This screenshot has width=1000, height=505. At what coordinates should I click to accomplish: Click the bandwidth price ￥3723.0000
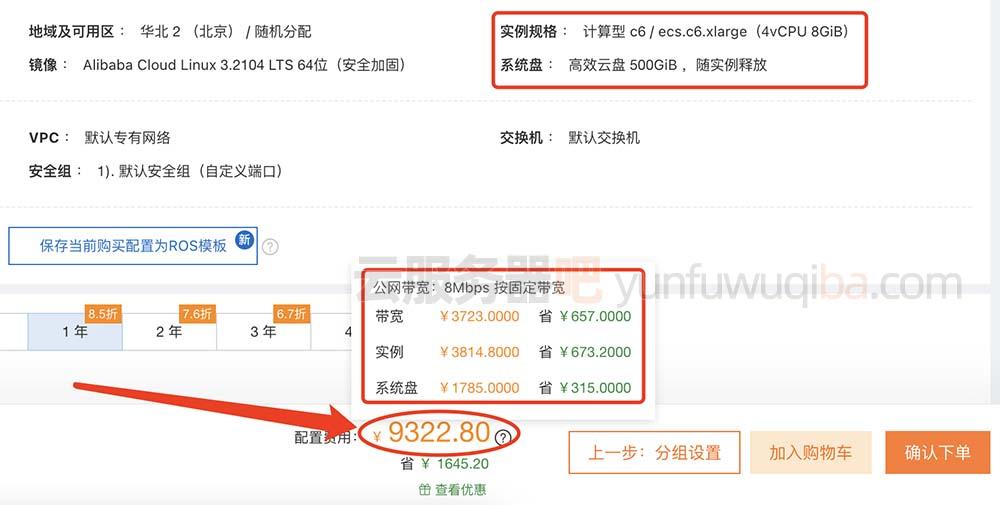click(480, 316)
